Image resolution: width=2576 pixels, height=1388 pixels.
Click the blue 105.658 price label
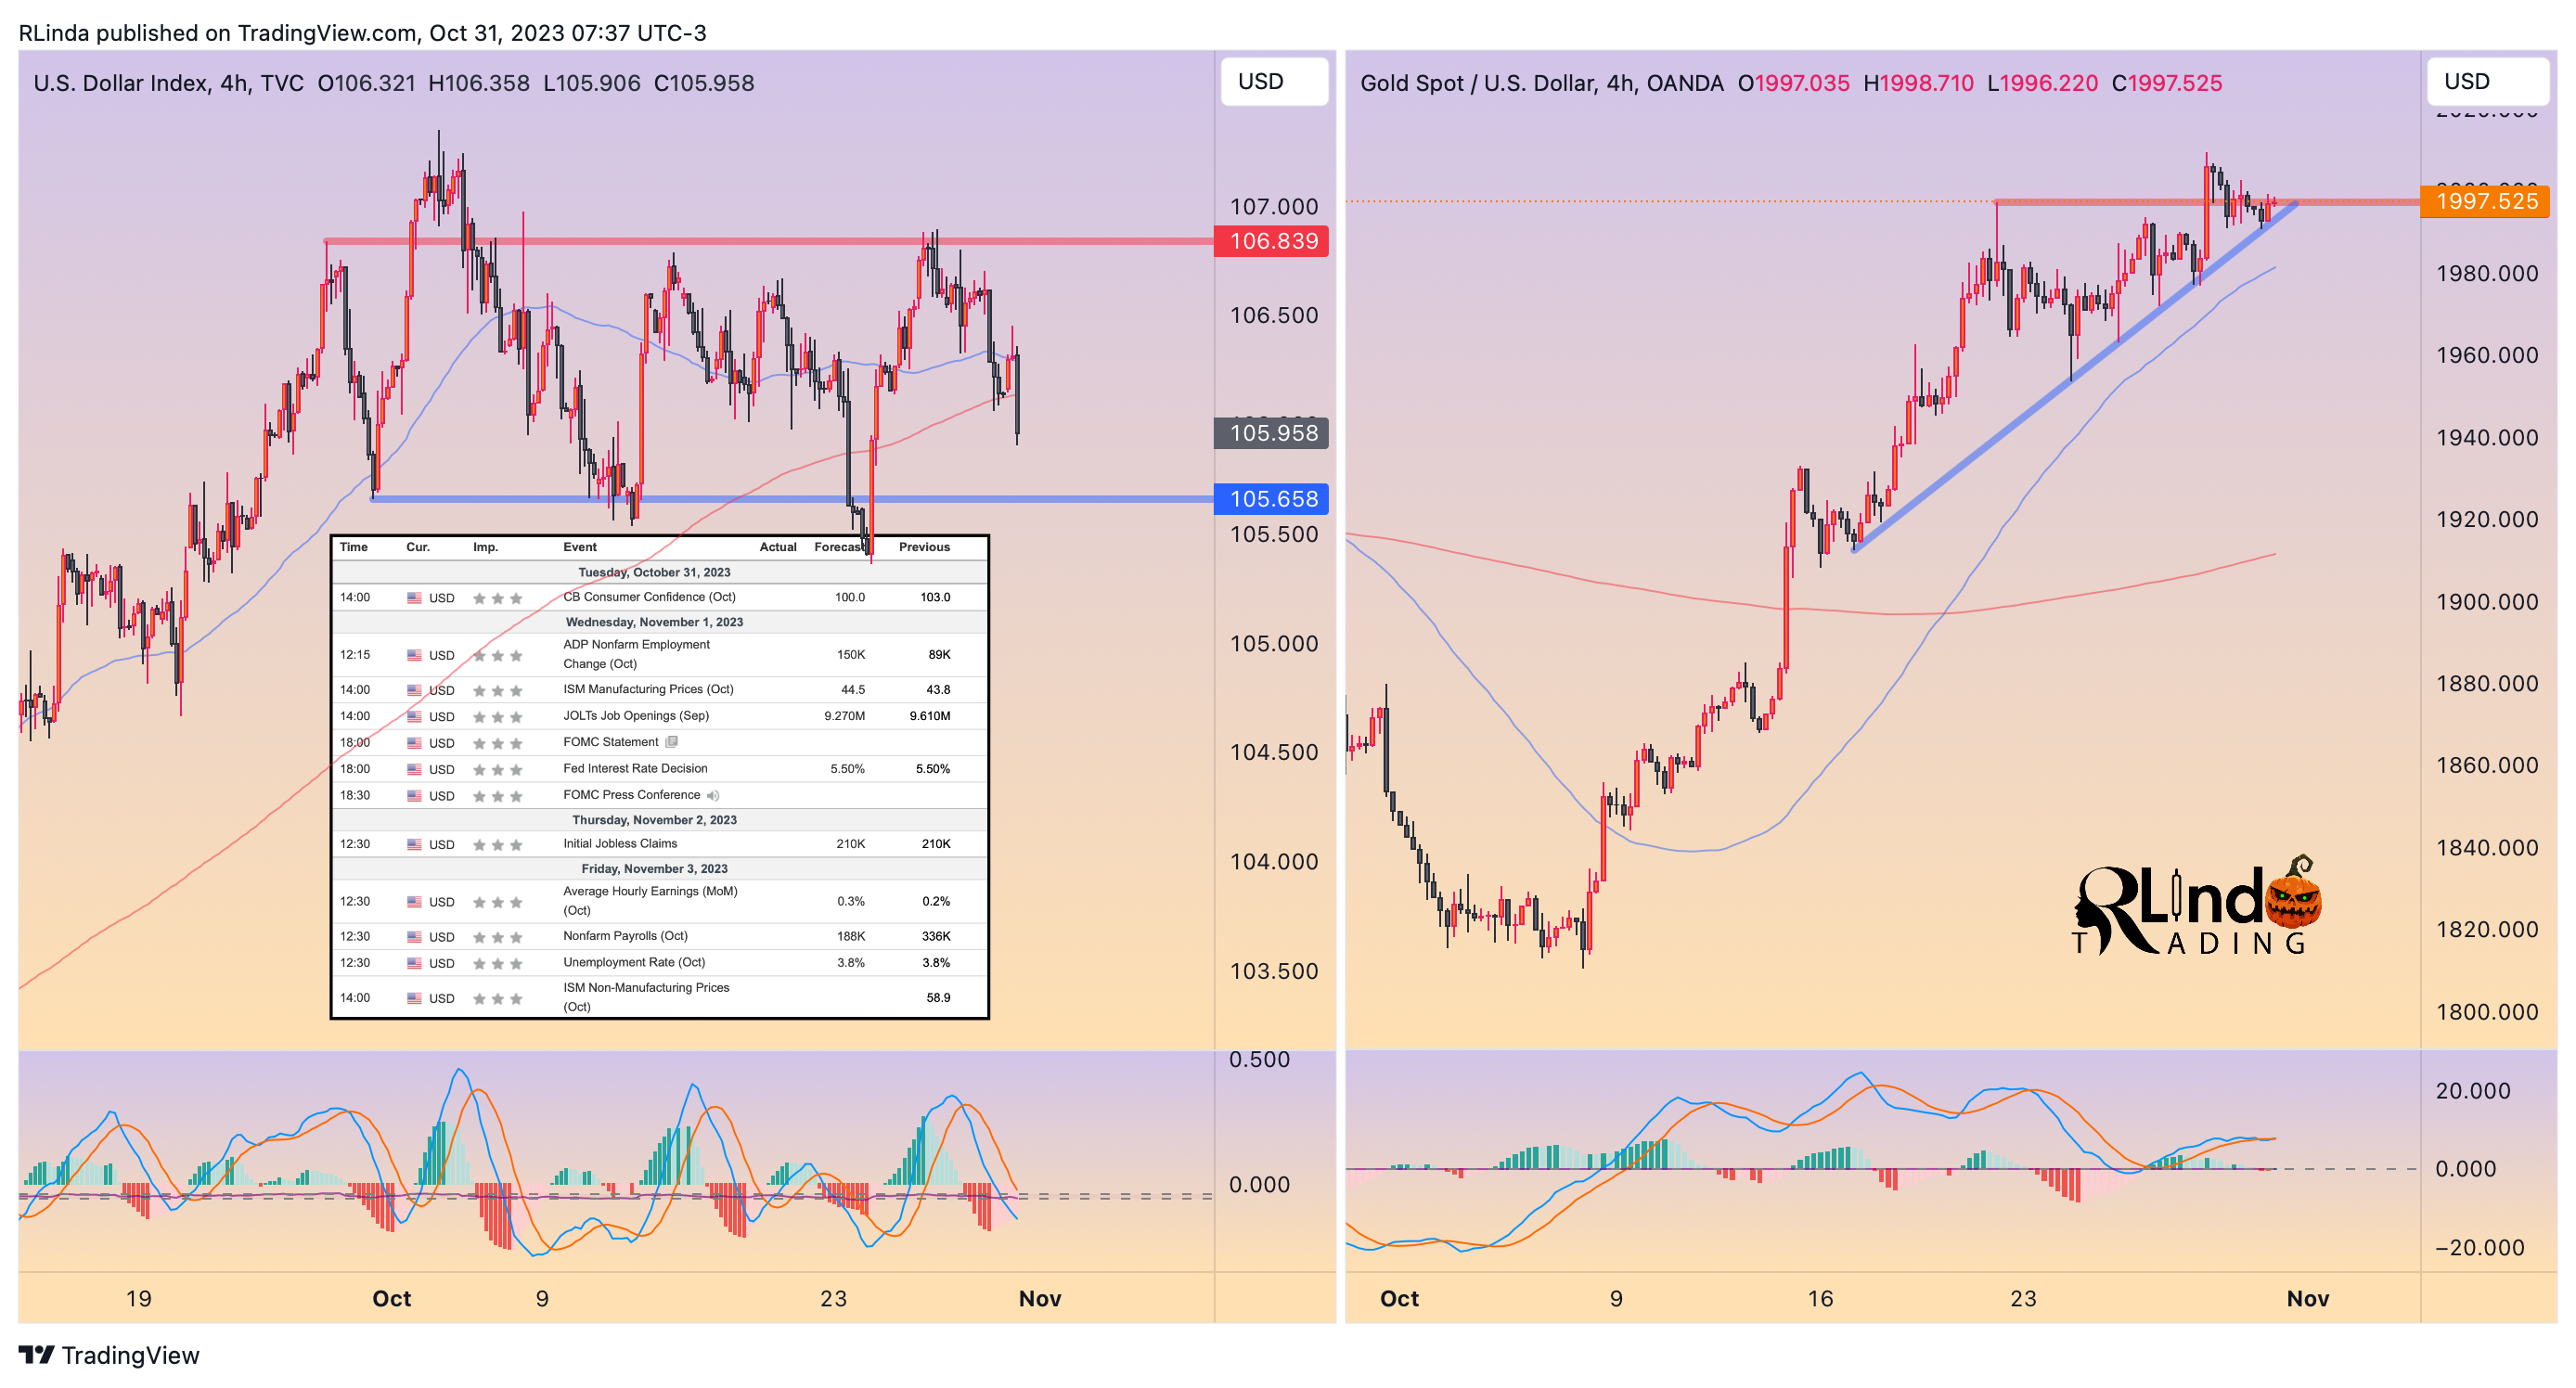(1271, 499)
